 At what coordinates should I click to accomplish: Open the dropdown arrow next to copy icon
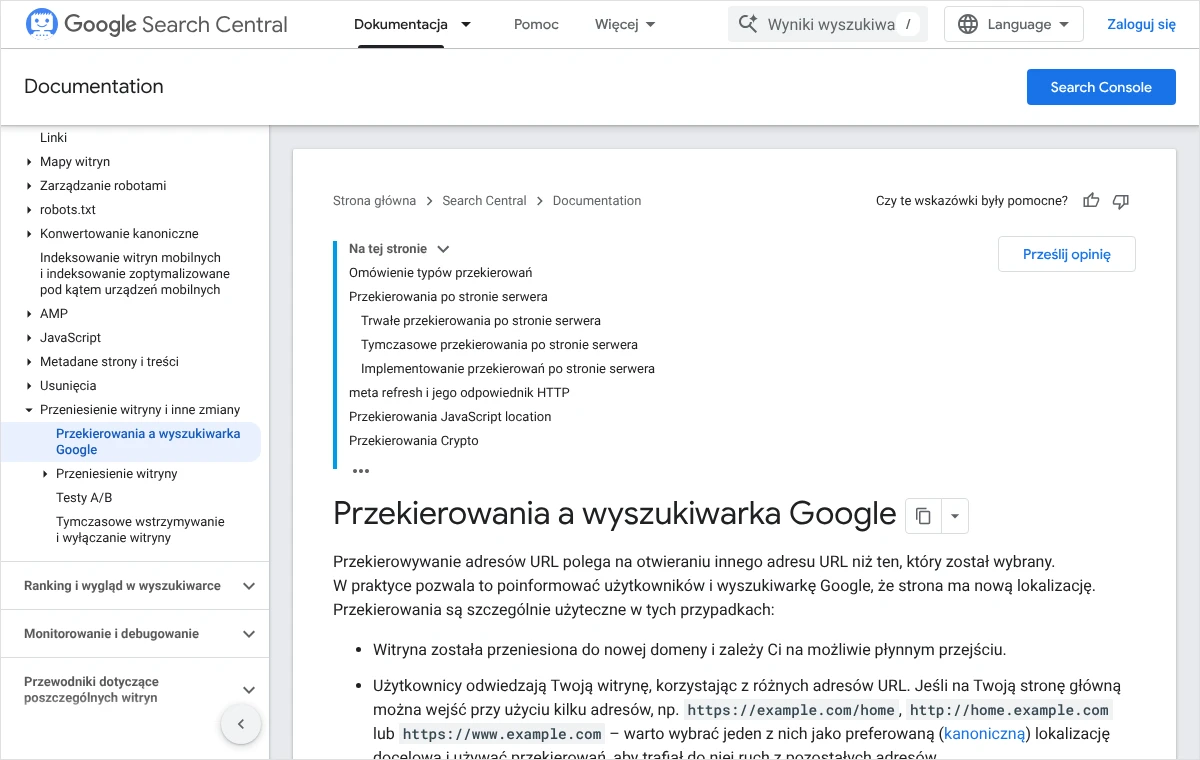[x=955, y=516]
